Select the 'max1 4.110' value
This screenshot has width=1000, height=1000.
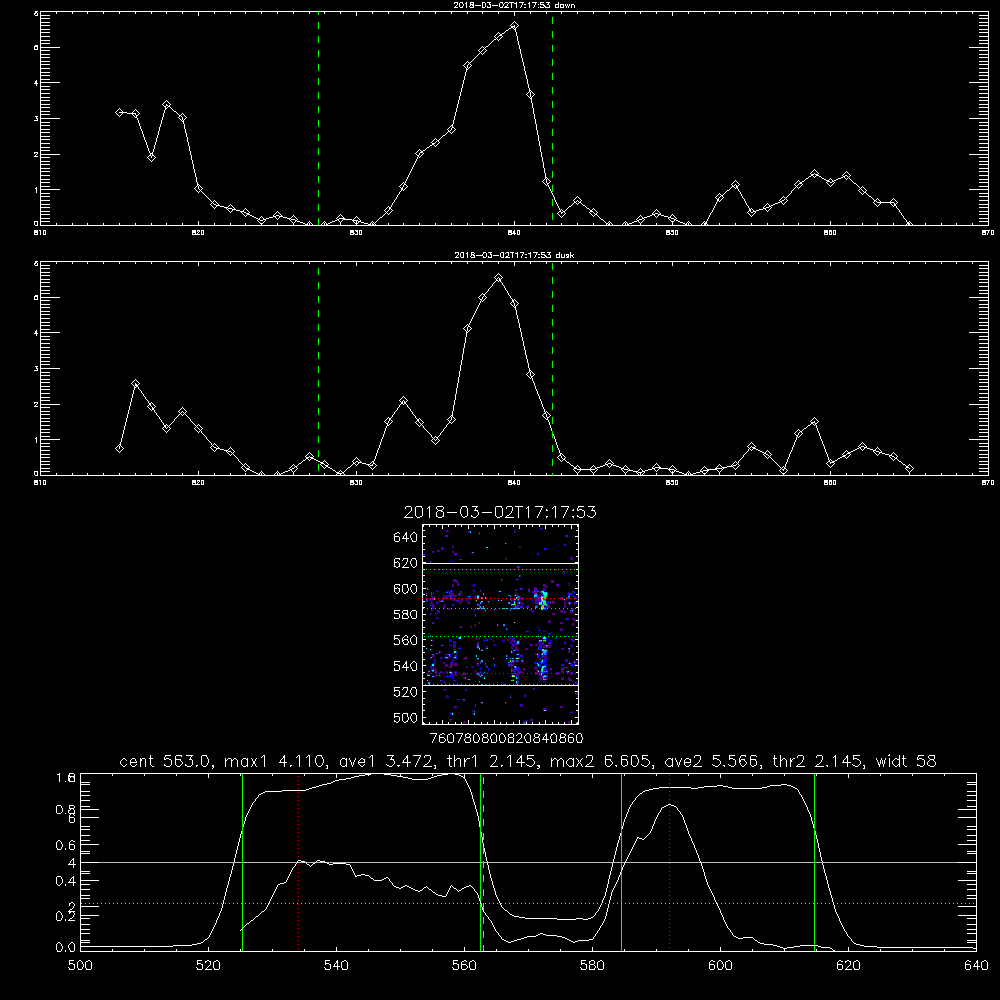pos(274,761)
